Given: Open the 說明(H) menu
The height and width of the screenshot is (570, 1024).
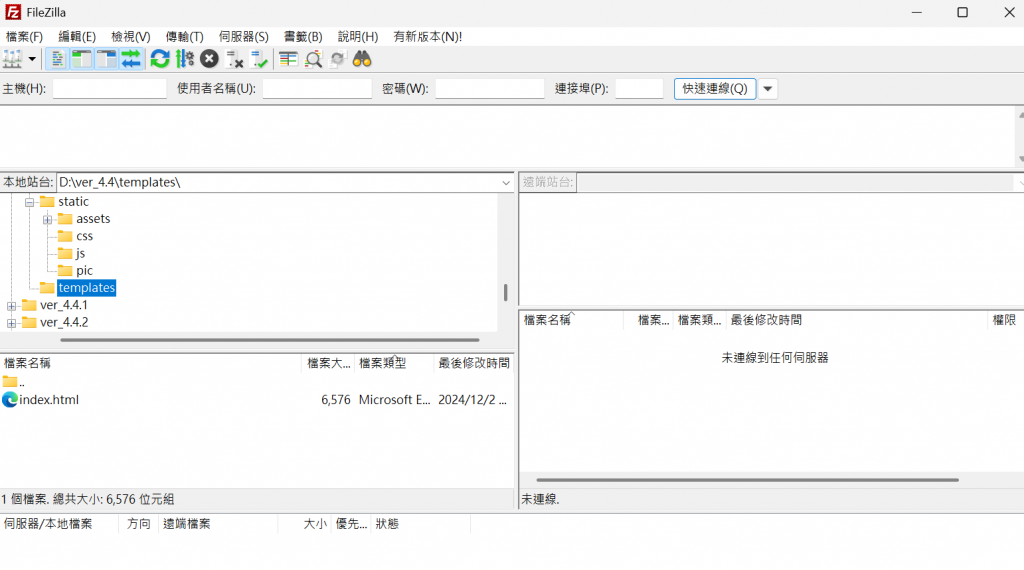Looking at the screenshot, I should [x=358, y=37].
